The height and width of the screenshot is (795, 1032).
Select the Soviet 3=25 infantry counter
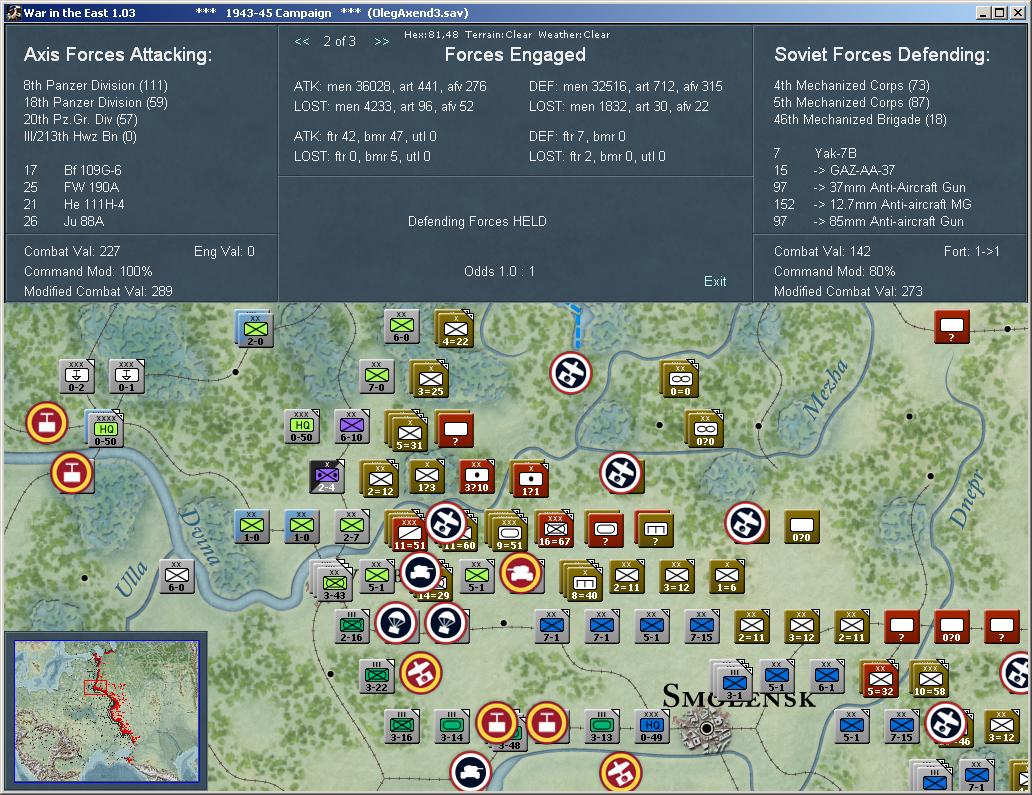pyautogui.click(x=430, y=379)
